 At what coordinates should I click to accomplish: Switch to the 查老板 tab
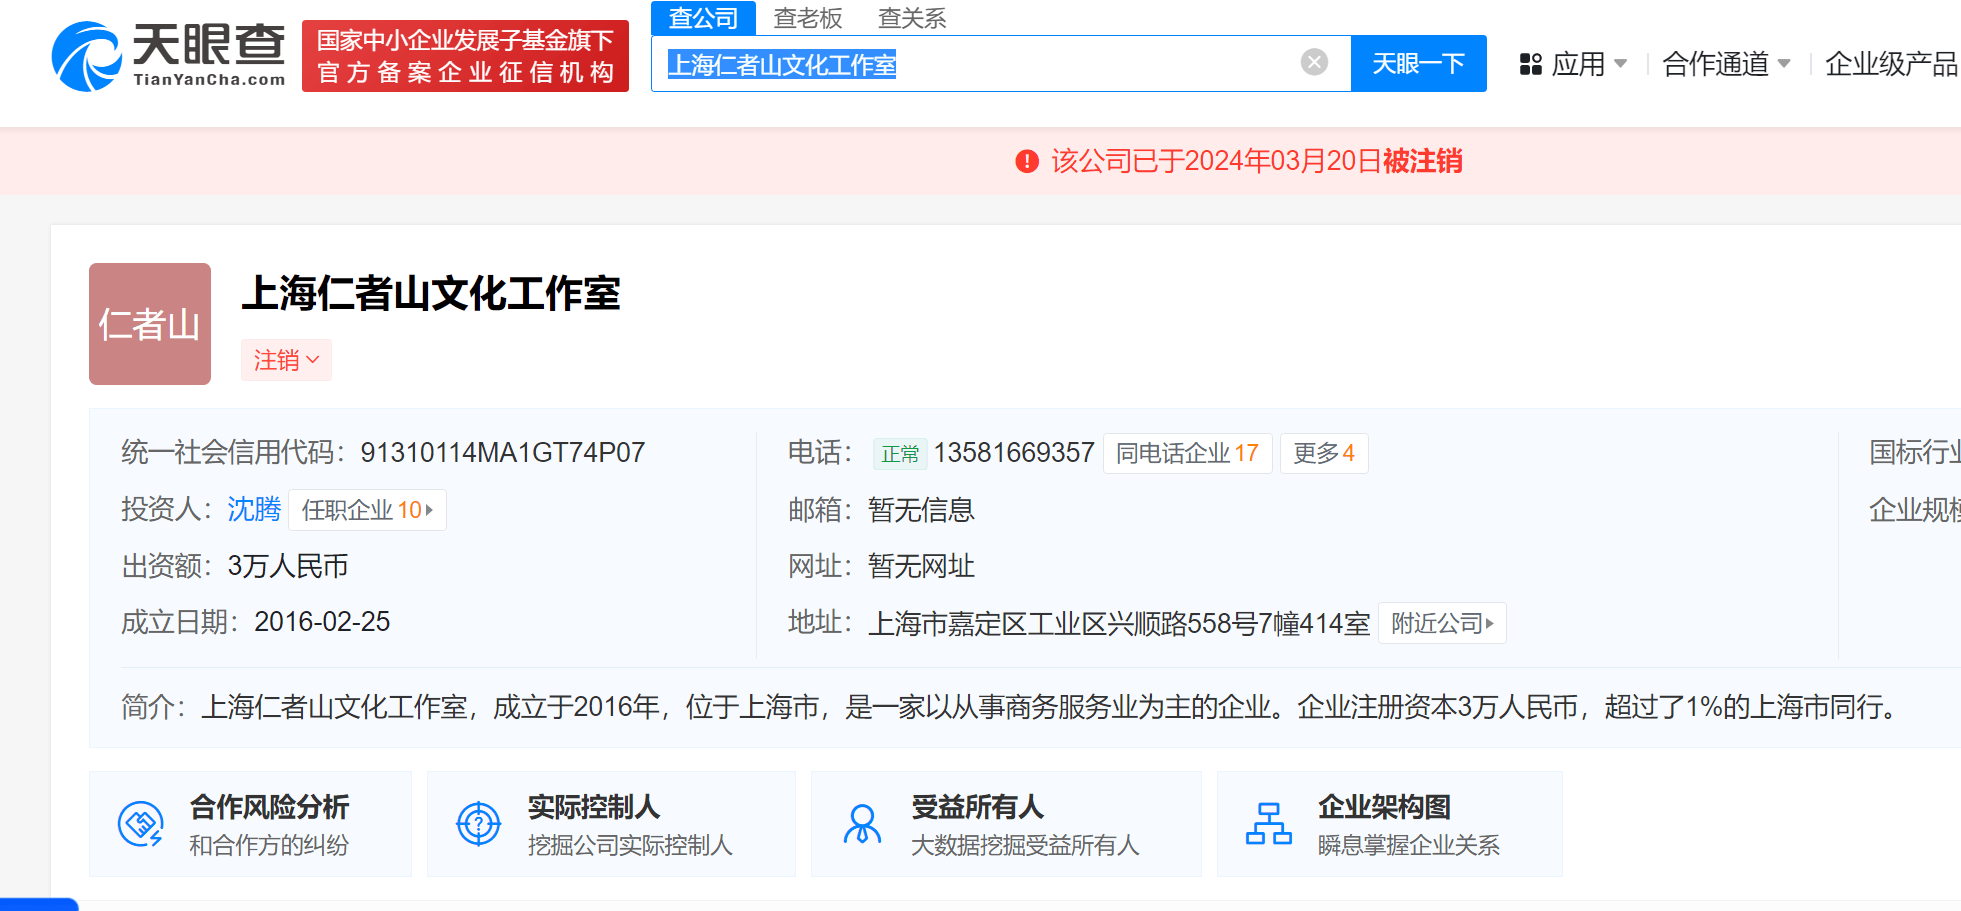point(805,18)
